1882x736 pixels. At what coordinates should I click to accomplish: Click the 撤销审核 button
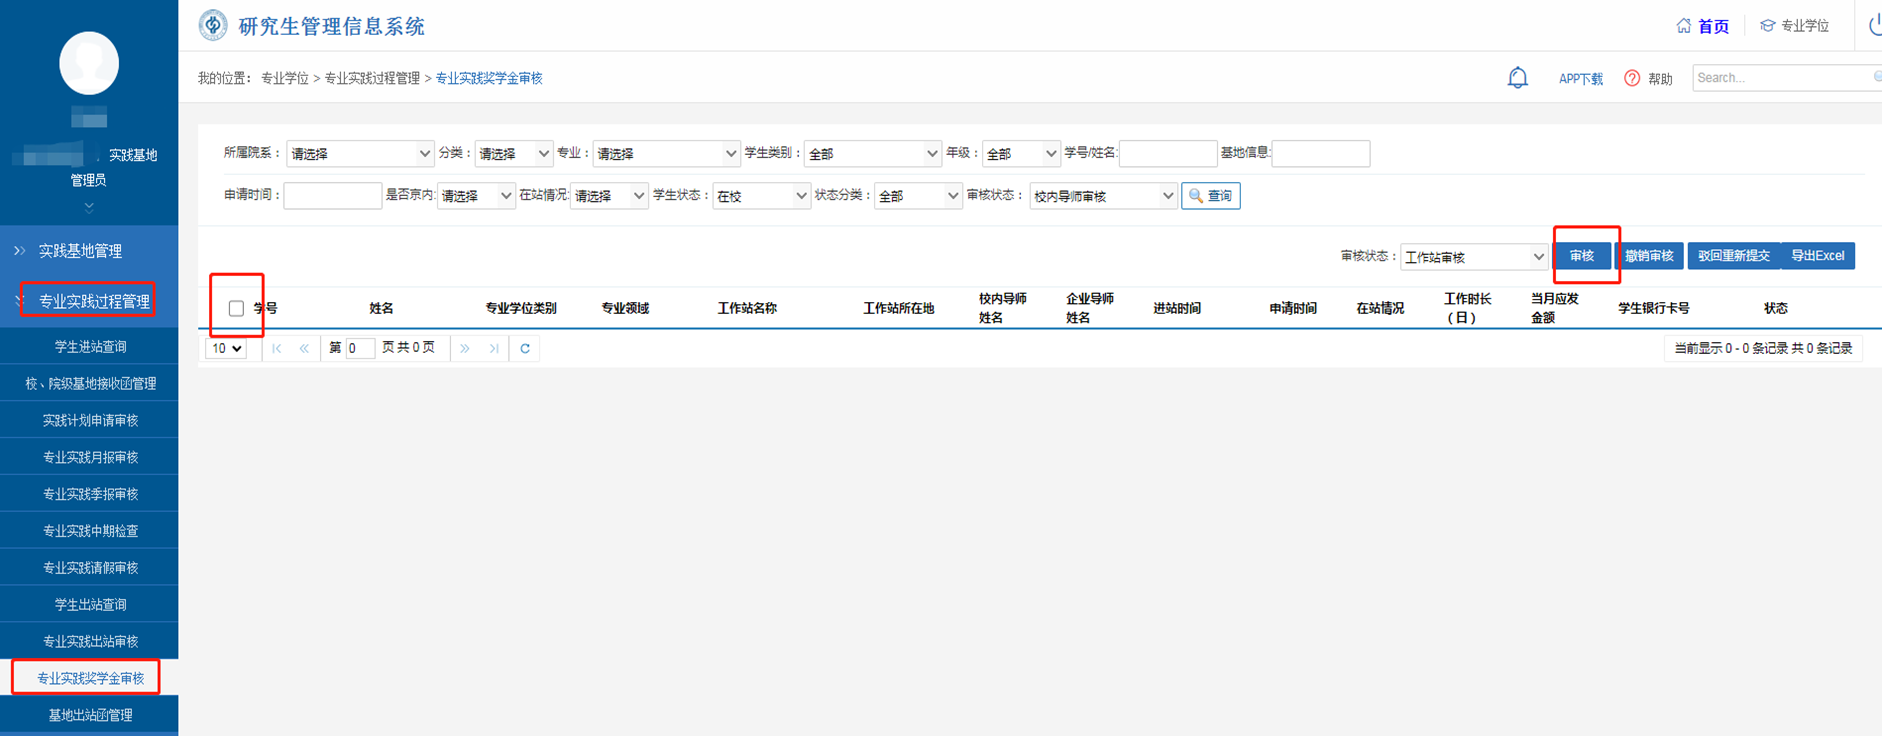pyautogui.click(x=1649, y=256)
